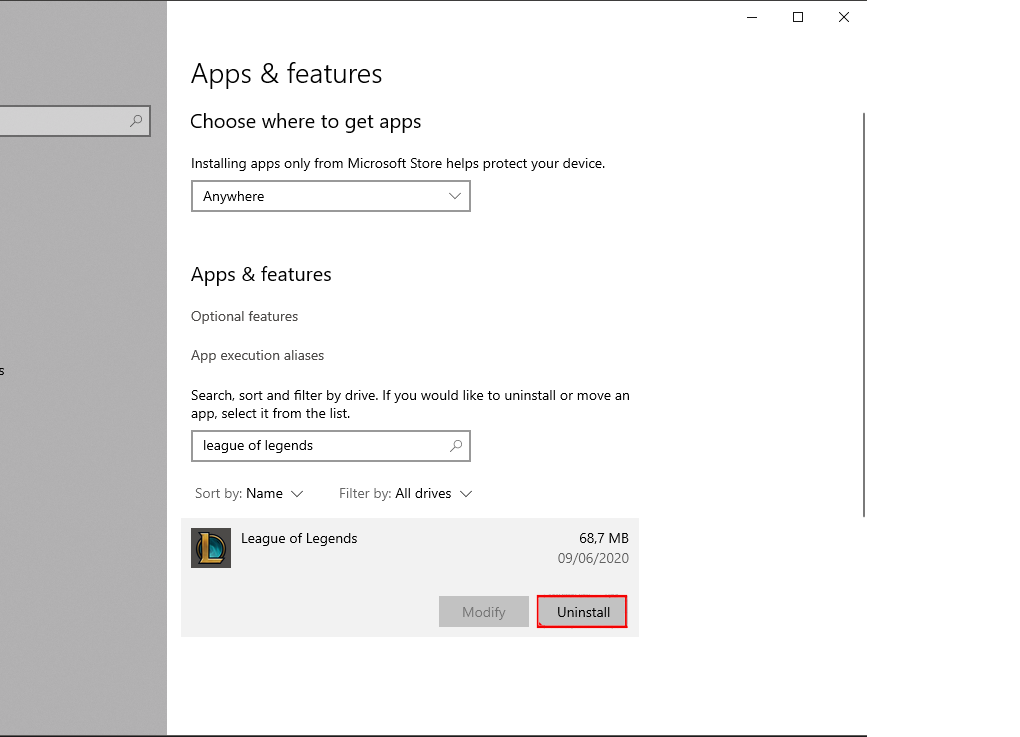Click the magnifier icon in app search box
Viewport: 1020px width, 737px height.
[456, 446]
